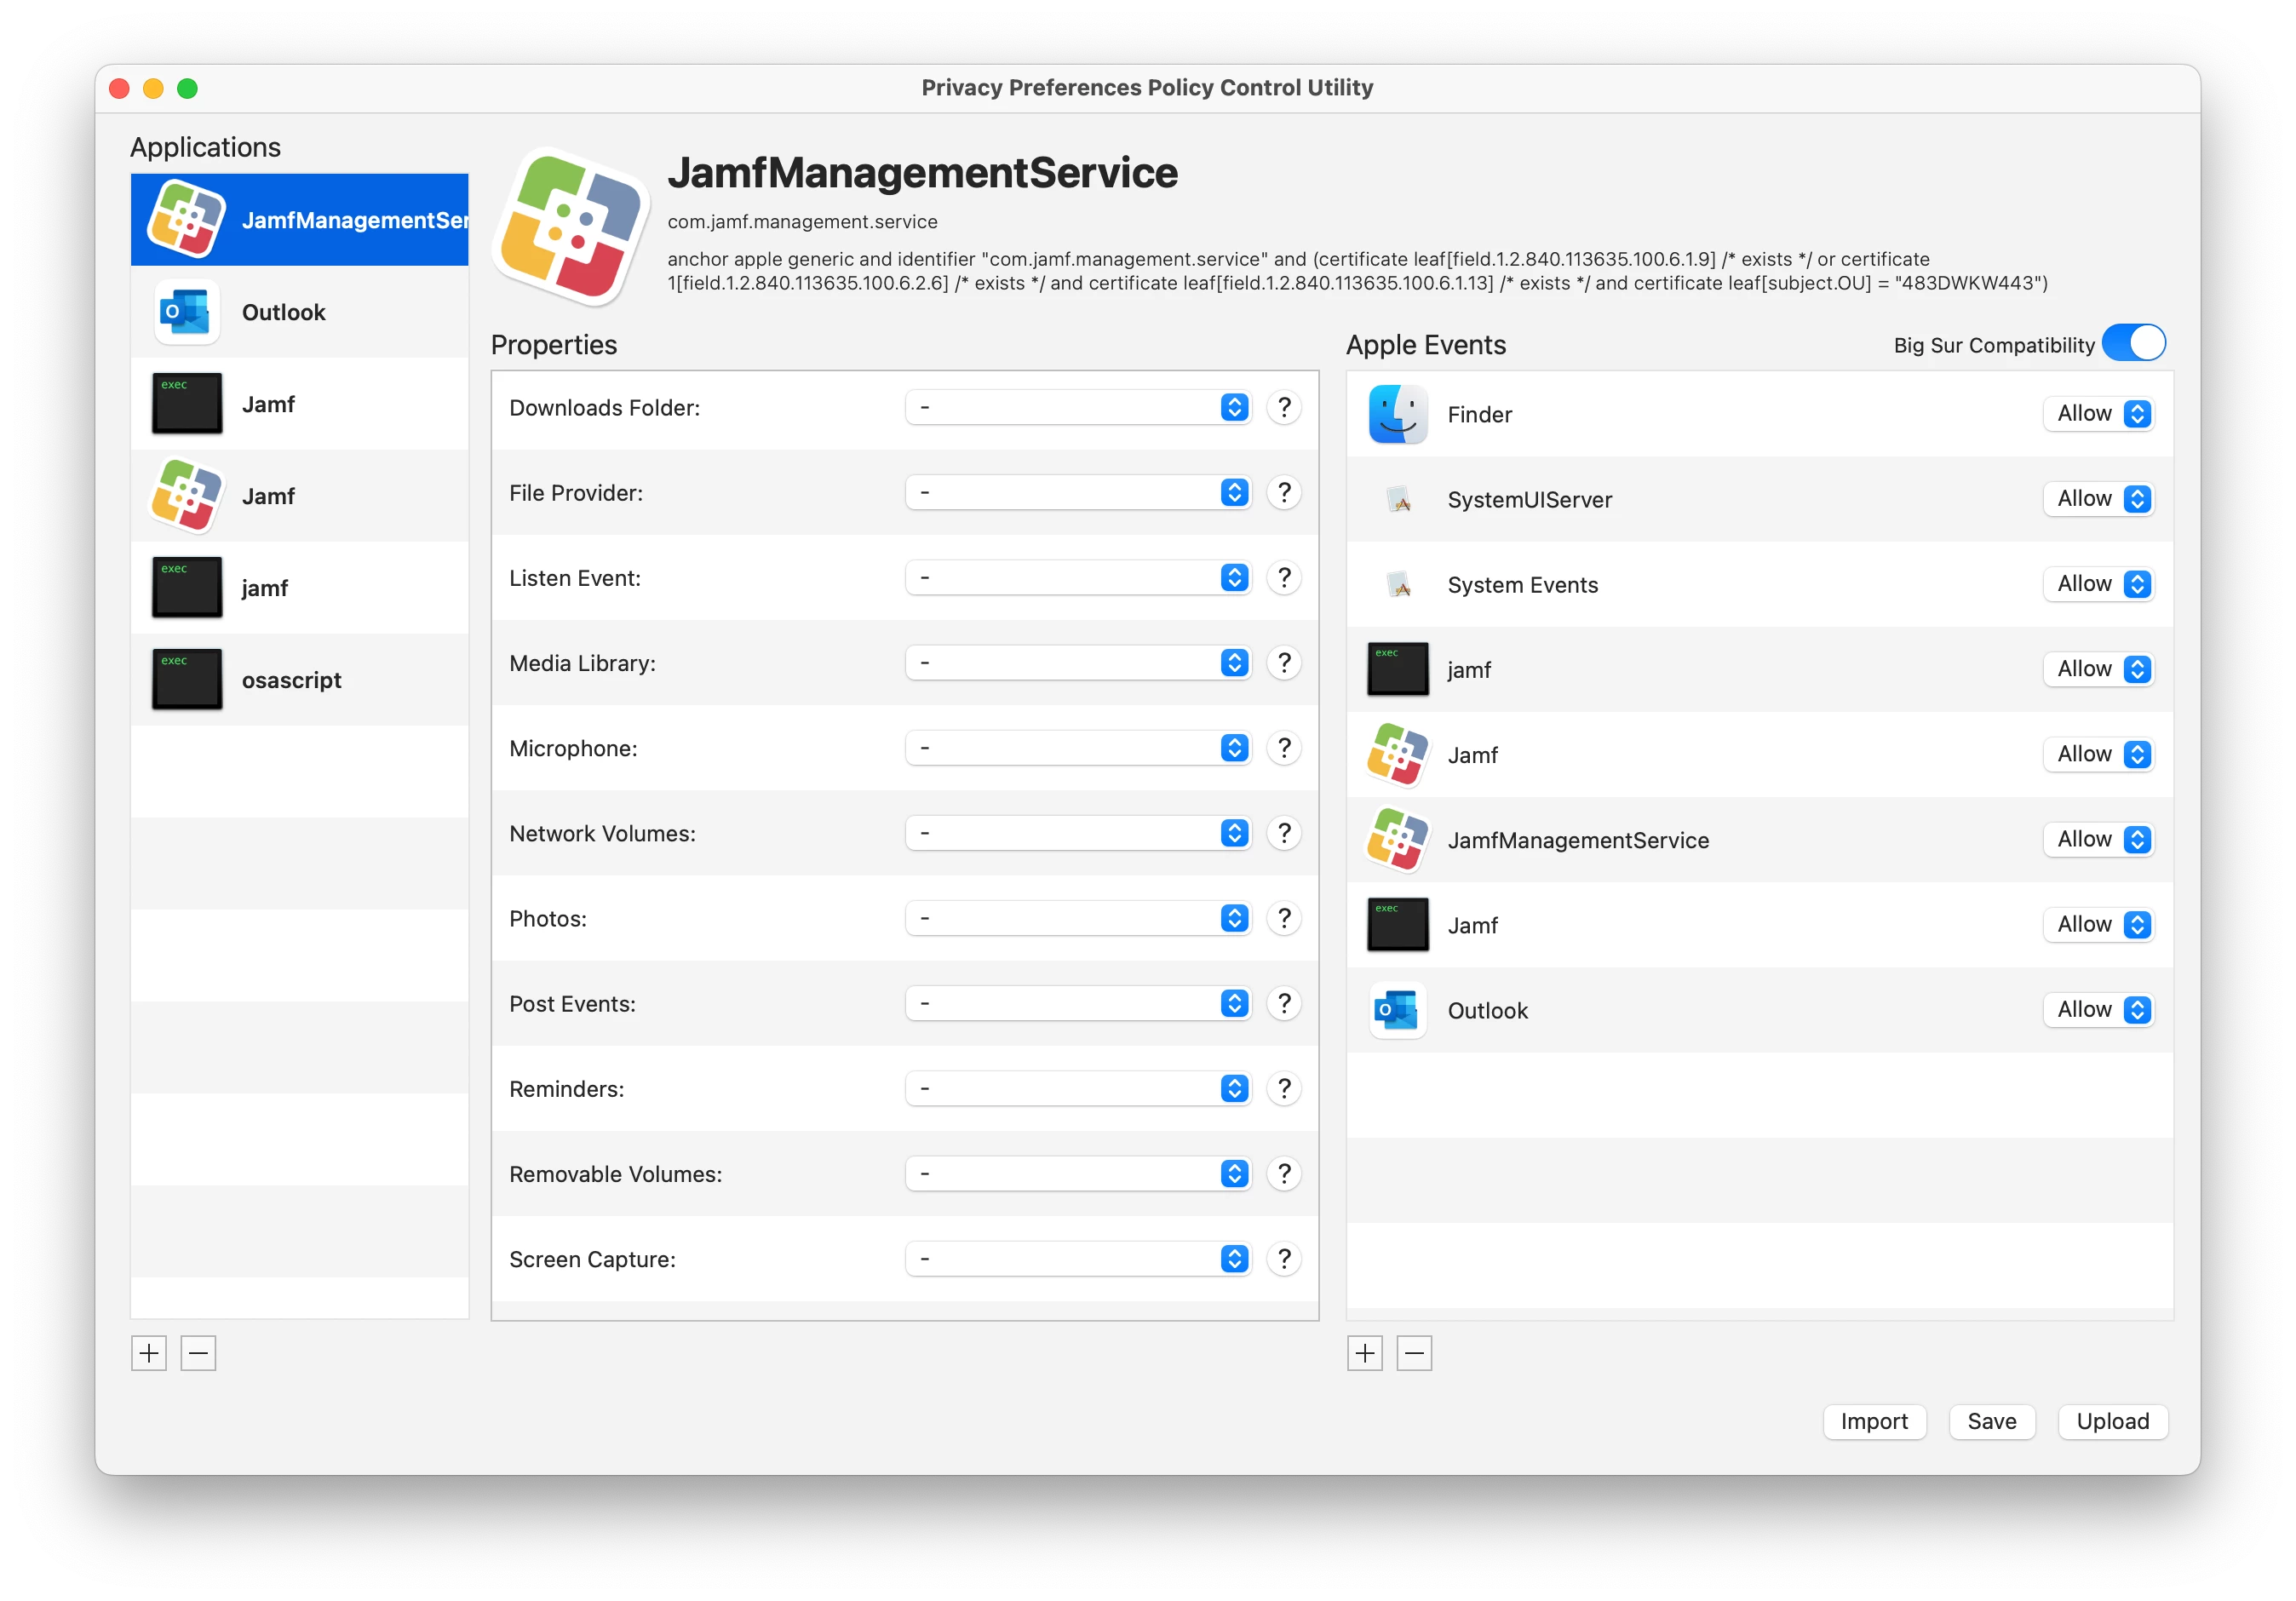Image resolution: width=2296 pixels, height=1601 pixels.
Task: Select JamfManagementService in Applications list
Action: click(299, 219)
